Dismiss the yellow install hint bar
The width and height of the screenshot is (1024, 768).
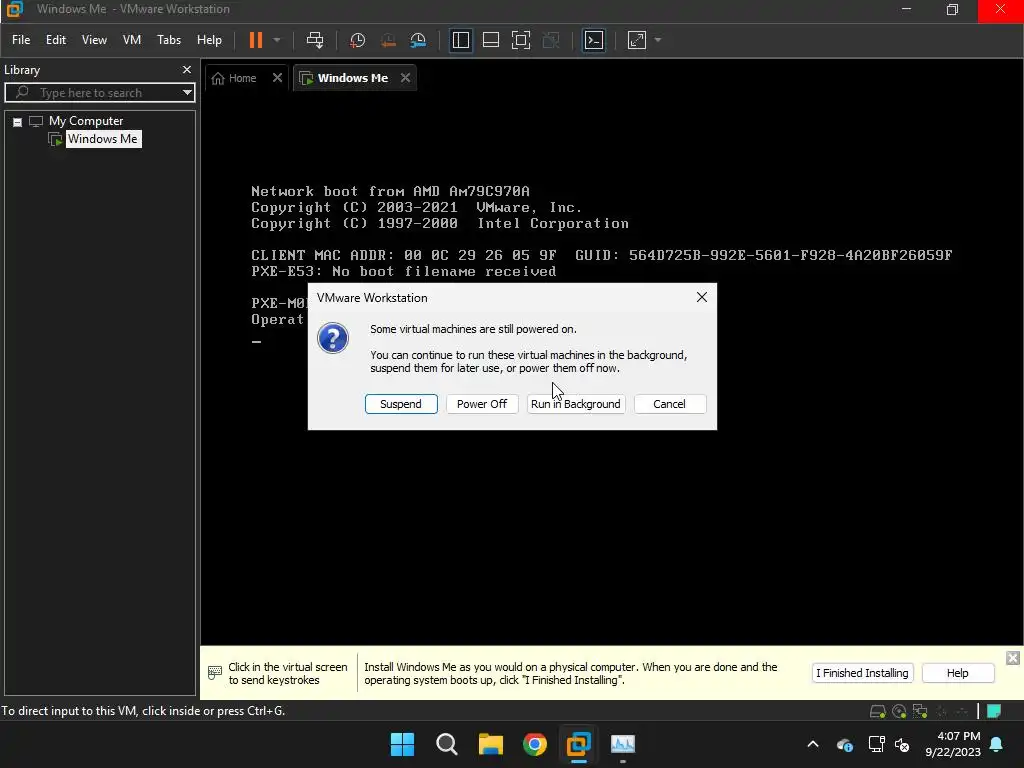tap(1012, 658)
